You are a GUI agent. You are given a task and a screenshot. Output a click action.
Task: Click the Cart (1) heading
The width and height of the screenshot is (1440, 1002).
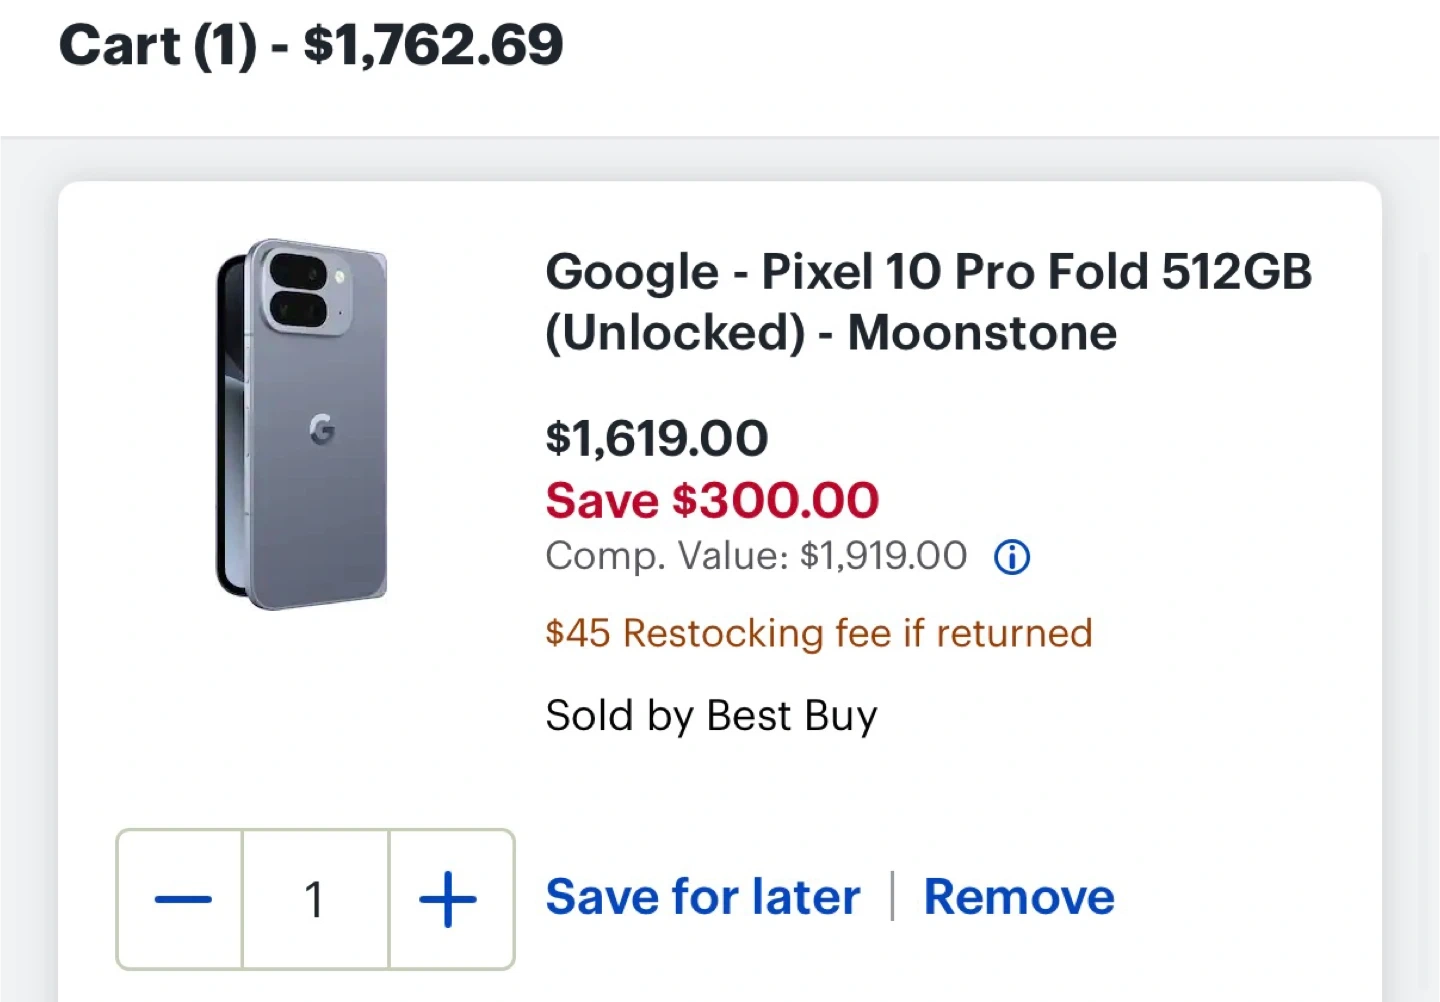[x=157, y=46]
